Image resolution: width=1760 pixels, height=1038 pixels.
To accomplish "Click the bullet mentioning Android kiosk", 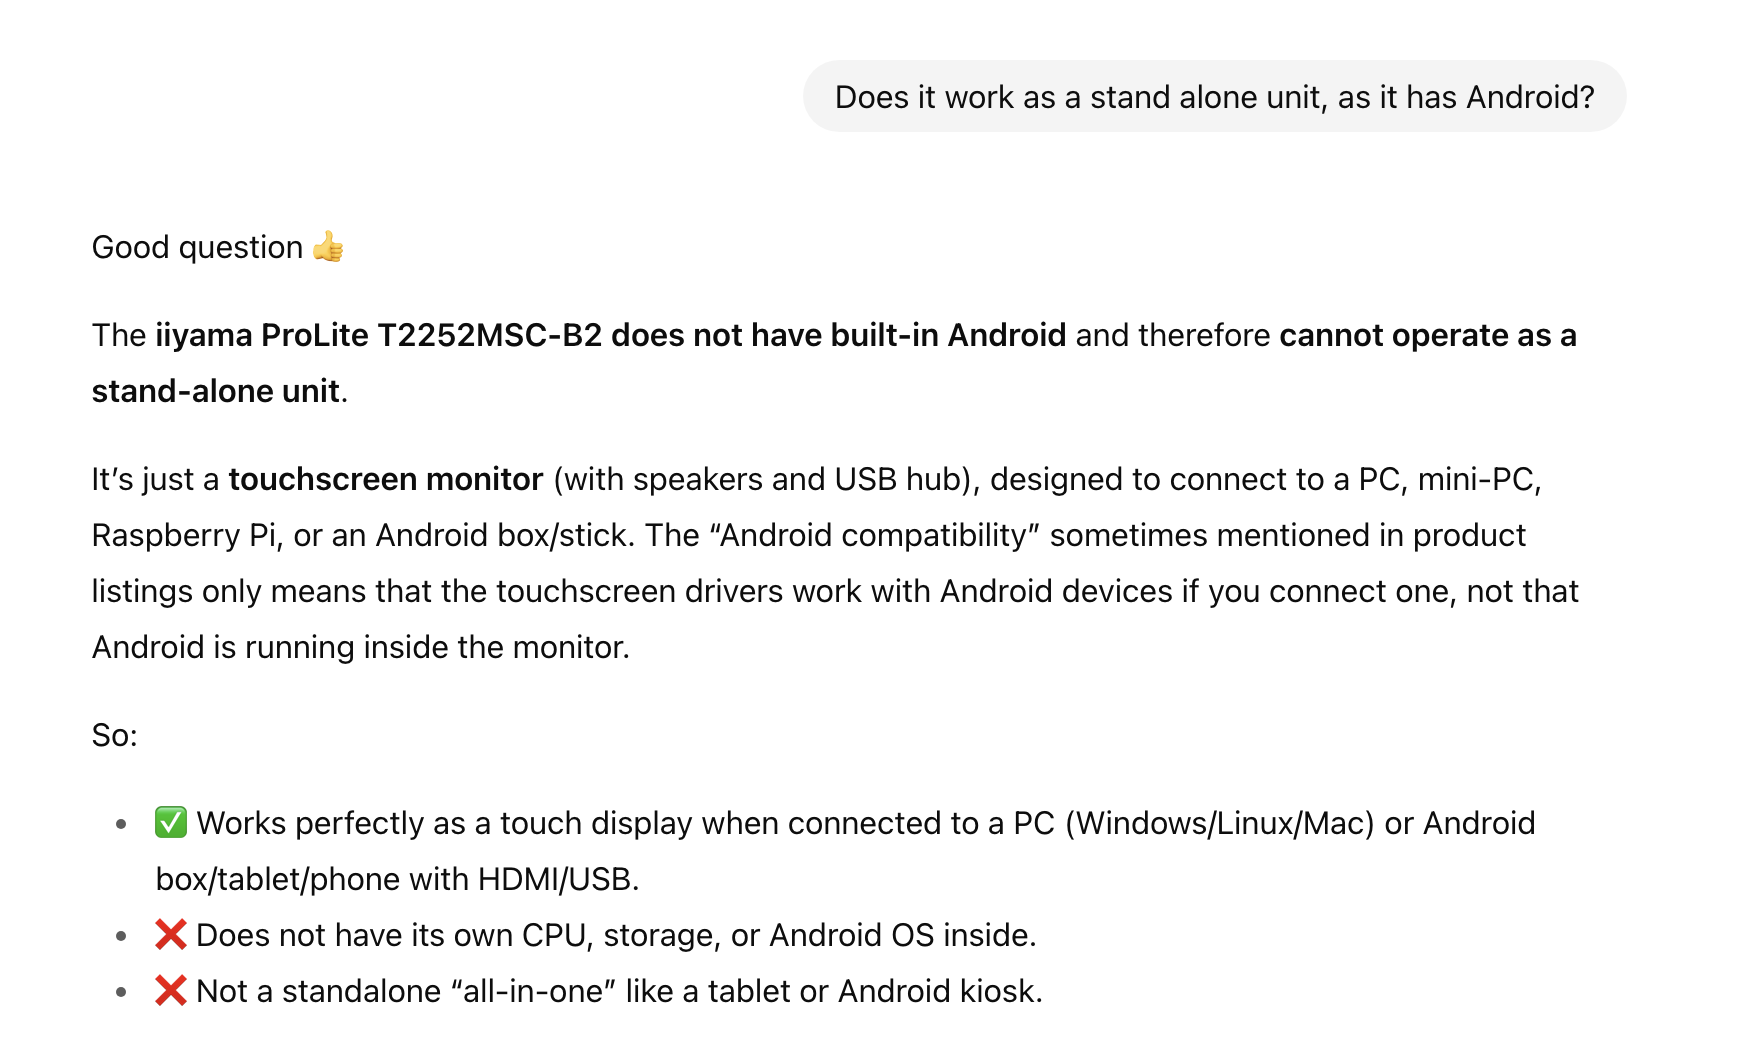I will (x=599, y=991).
